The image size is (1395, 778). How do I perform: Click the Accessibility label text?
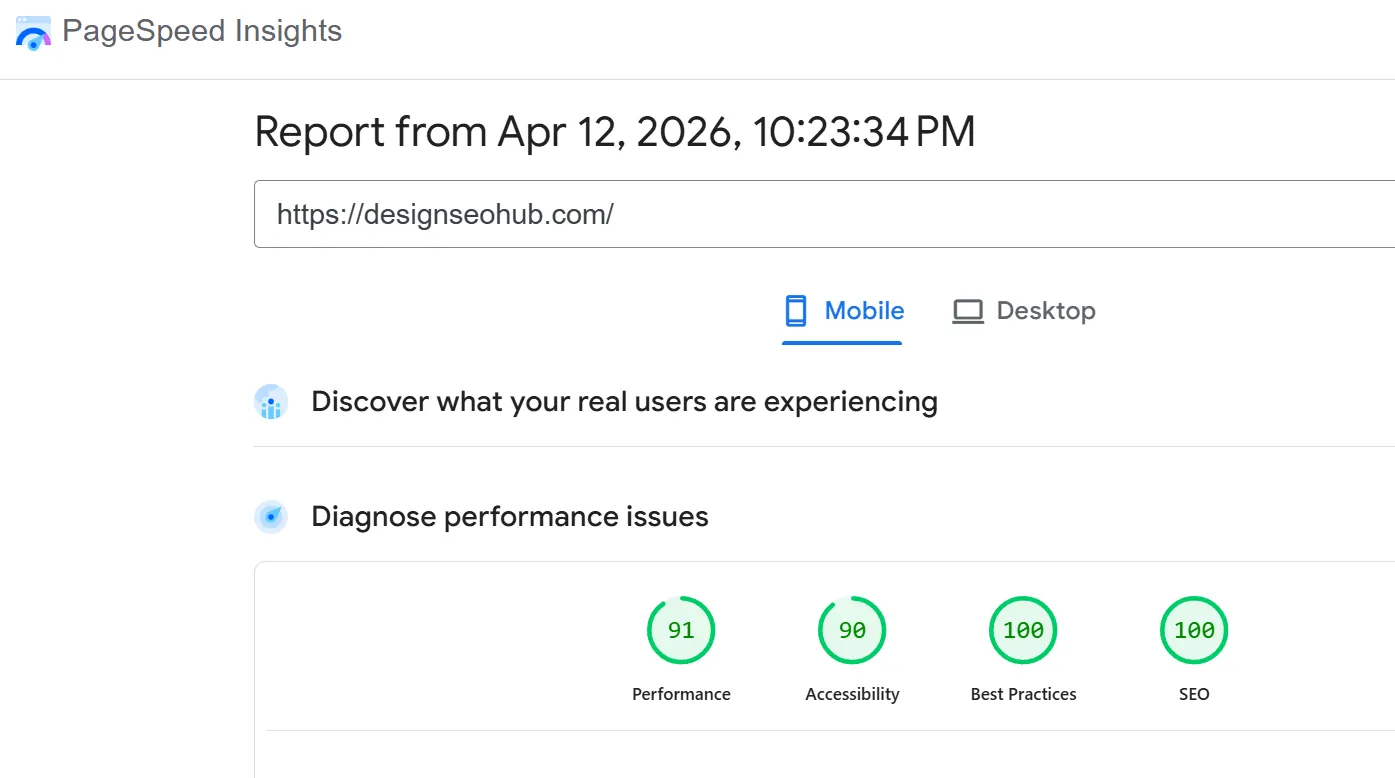(852, 694)
